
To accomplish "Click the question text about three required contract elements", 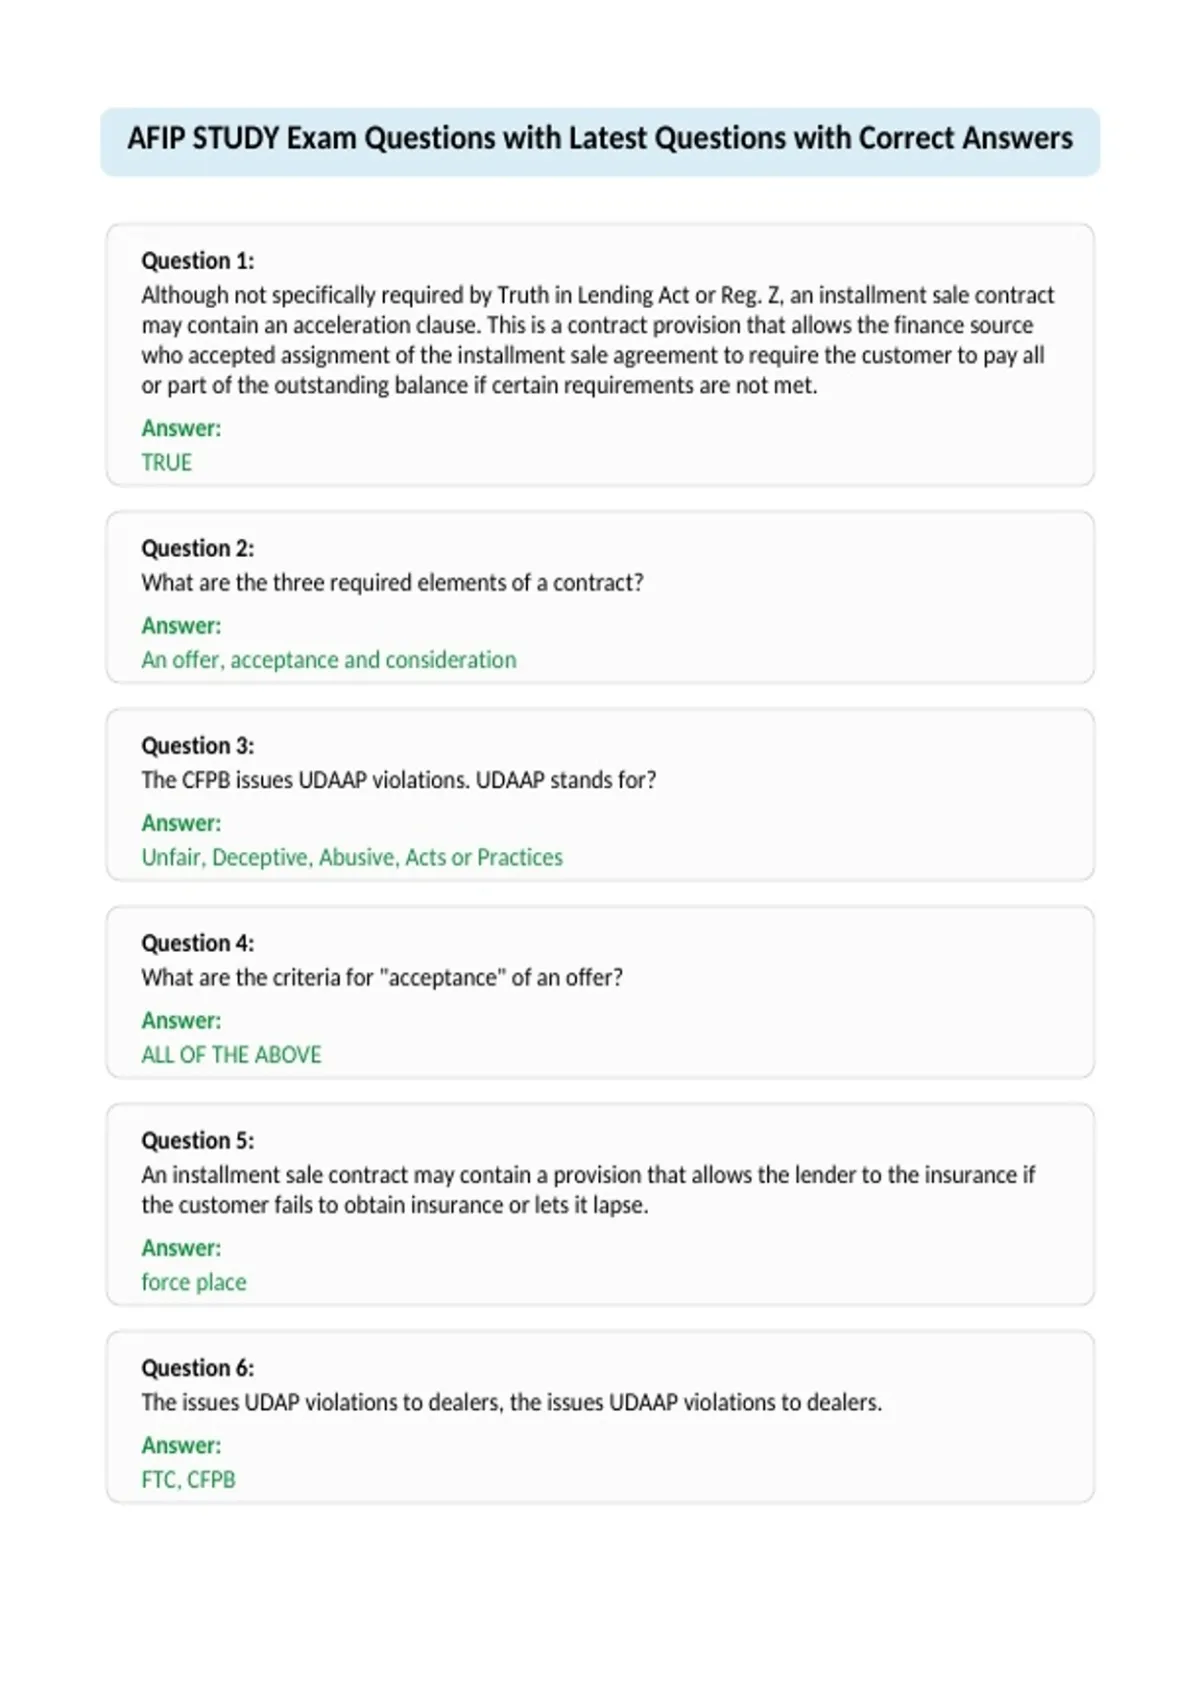I will (392, 583).
